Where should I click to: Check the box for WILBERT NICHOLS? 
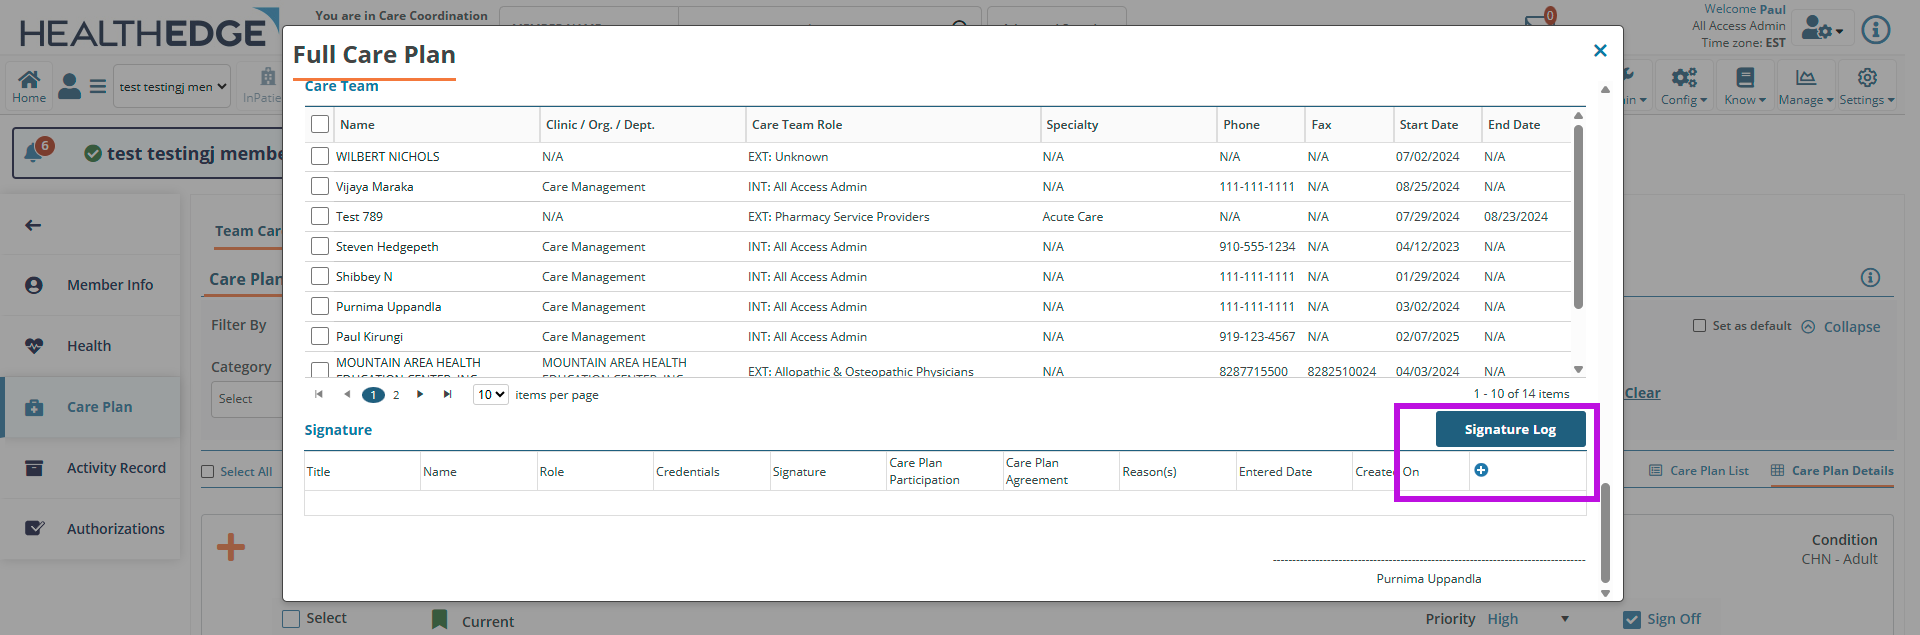point(320,156)
